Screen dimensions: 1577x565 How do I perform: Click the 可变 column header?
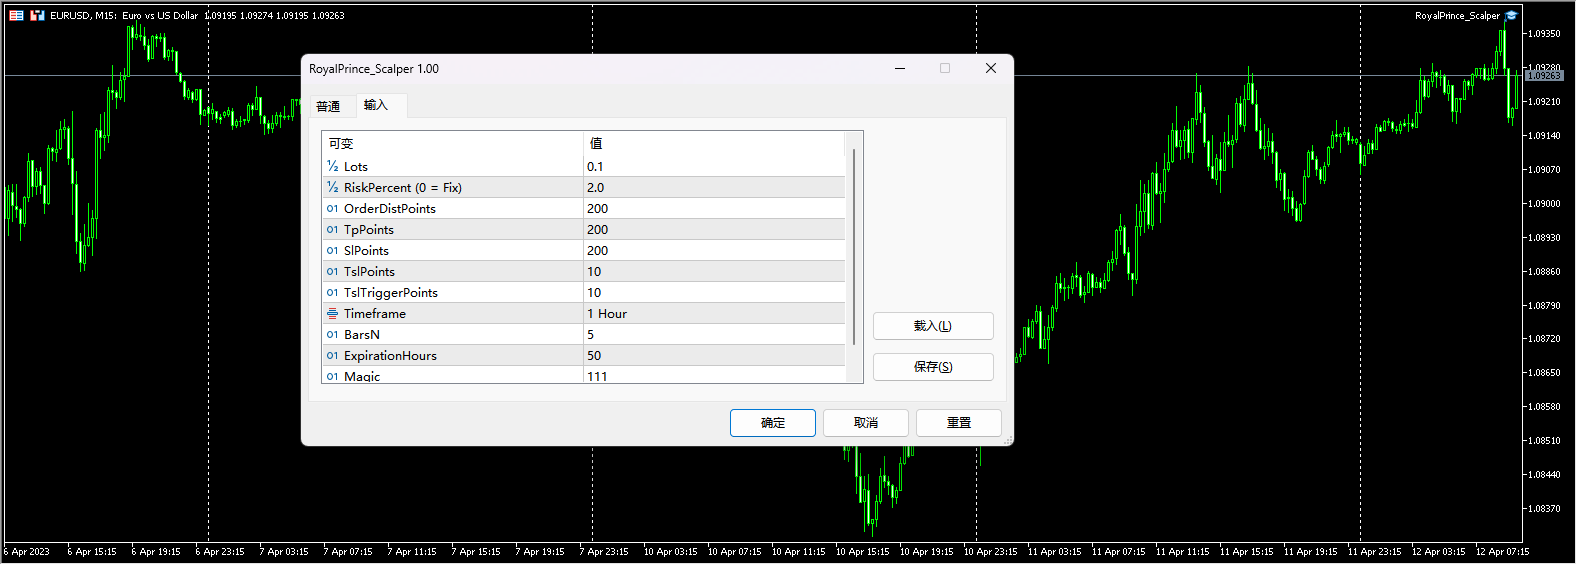click(453, 143)
